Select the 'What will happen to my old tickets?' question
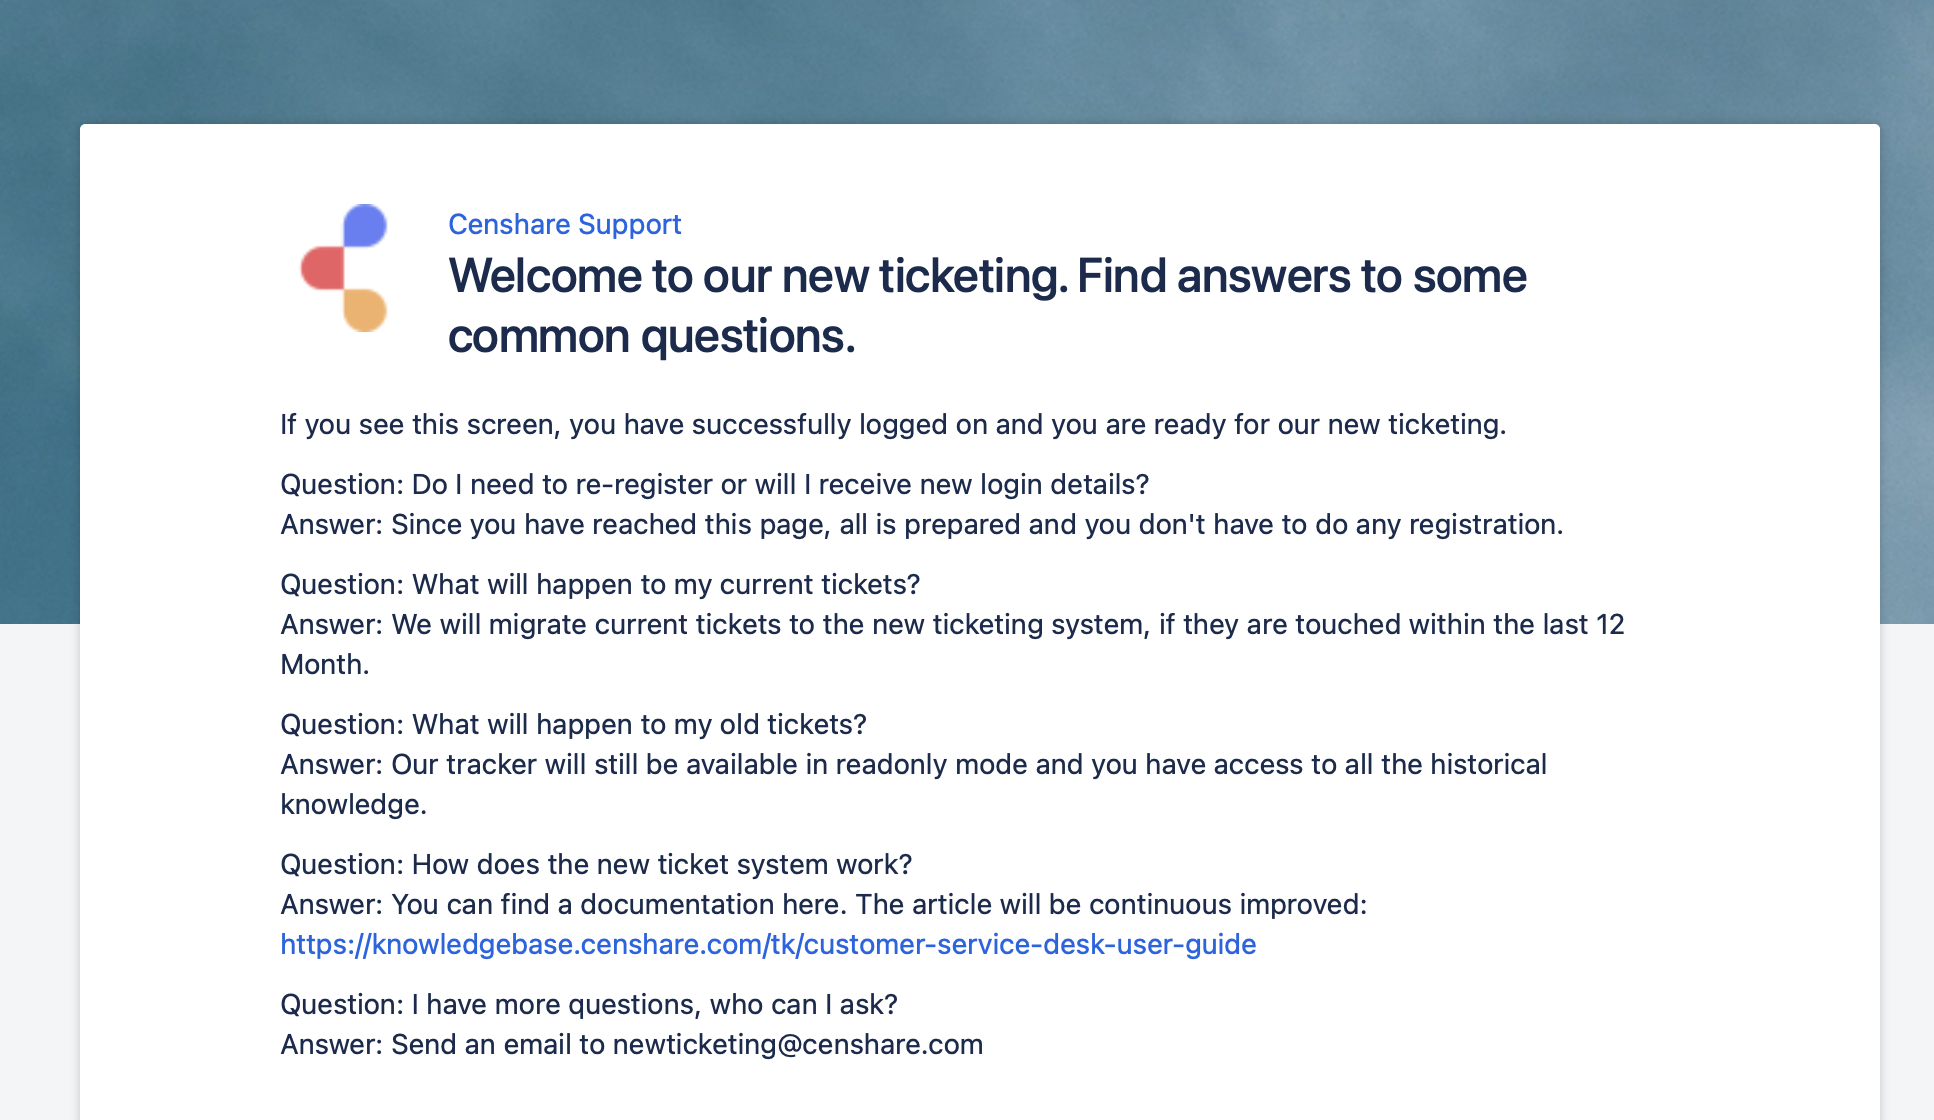This screenshot has height=1120, width=1934. point(573,724)
